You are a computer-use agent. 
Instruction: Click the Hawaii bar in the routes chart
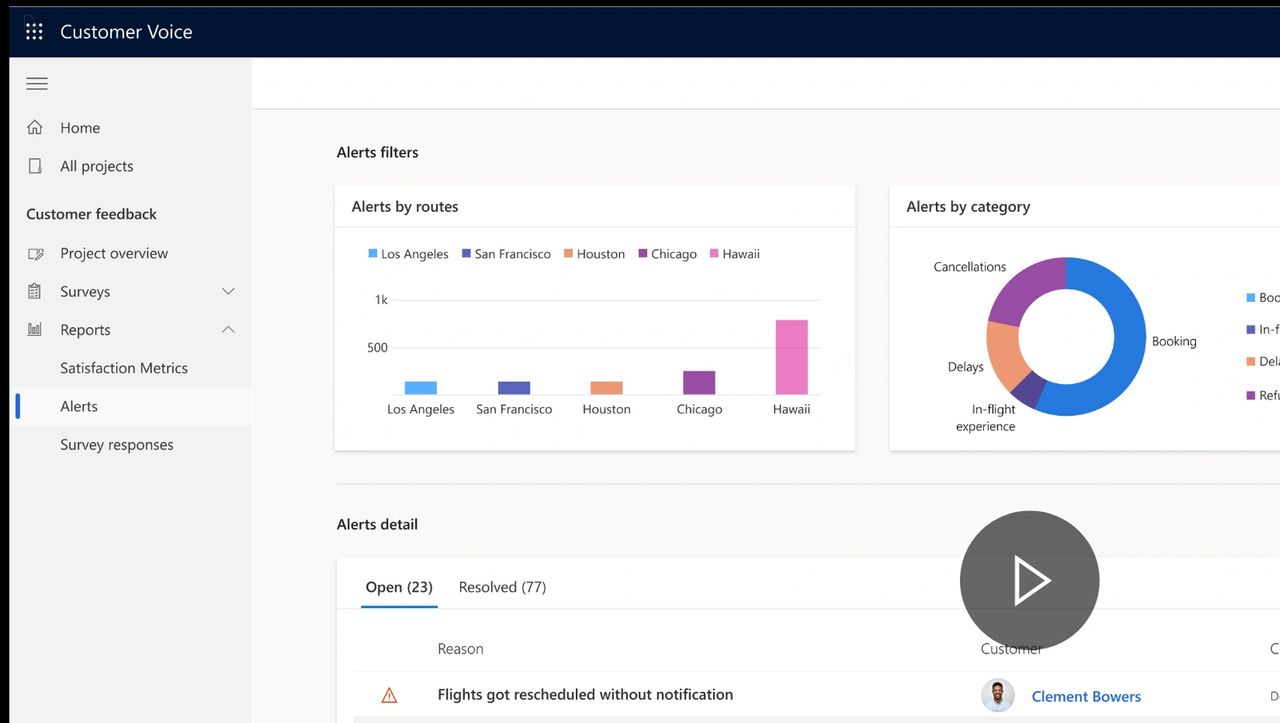[790, 355]
